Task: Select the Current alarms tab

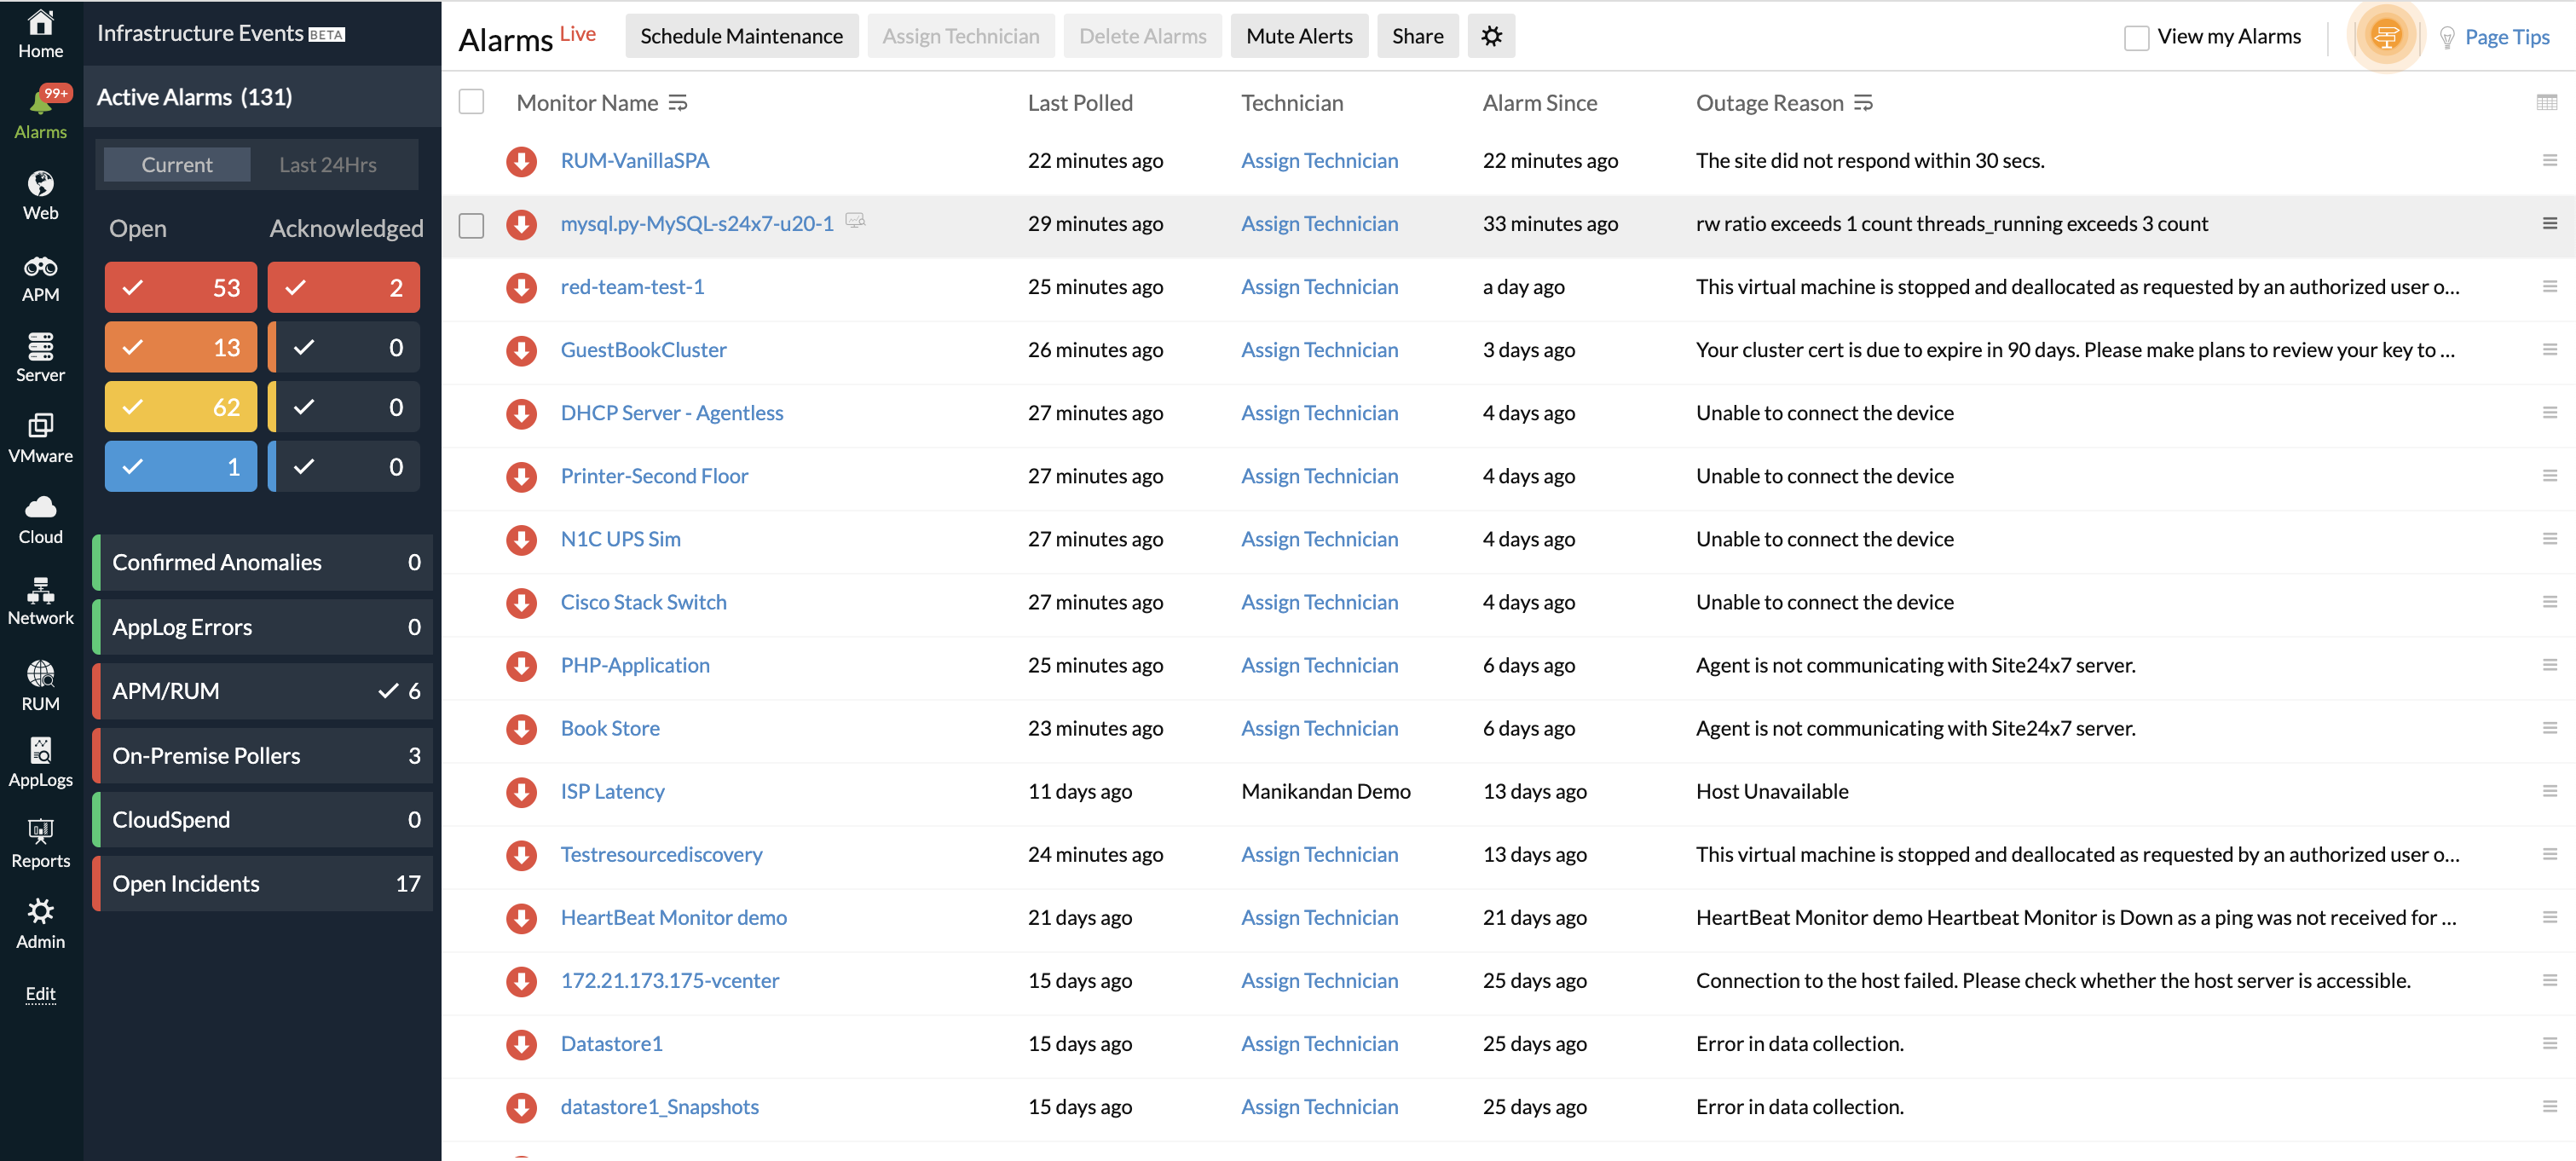Action: [x=176, y=164]
